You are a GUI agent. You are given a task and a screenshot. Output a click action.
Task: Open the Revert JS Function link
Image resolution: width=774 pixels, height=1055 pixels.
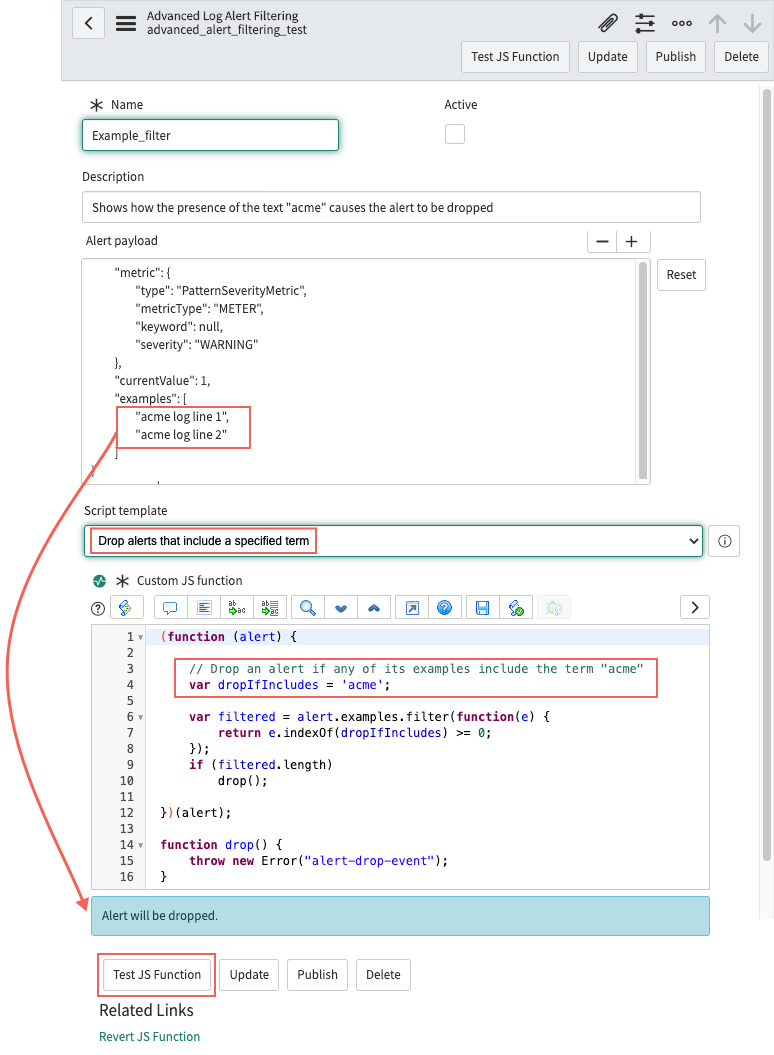(x=149, y=1037)
